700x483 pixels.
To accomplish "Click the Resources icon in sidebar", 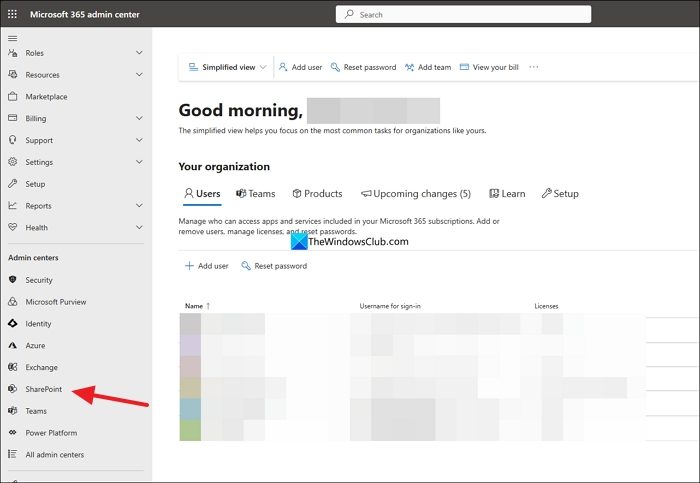I will [12, 75].
